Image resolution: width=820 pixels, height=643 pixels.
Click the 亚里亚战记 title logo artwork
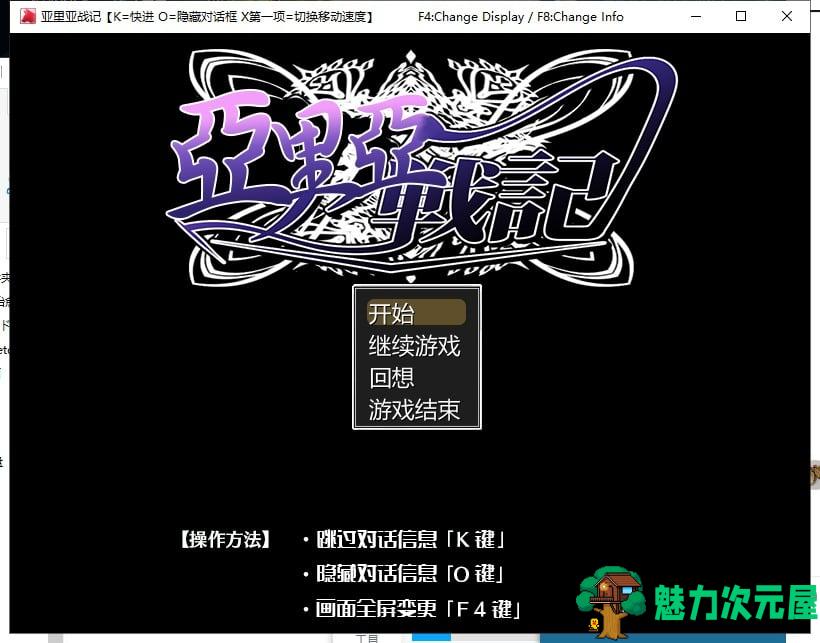tap(421, 167)
